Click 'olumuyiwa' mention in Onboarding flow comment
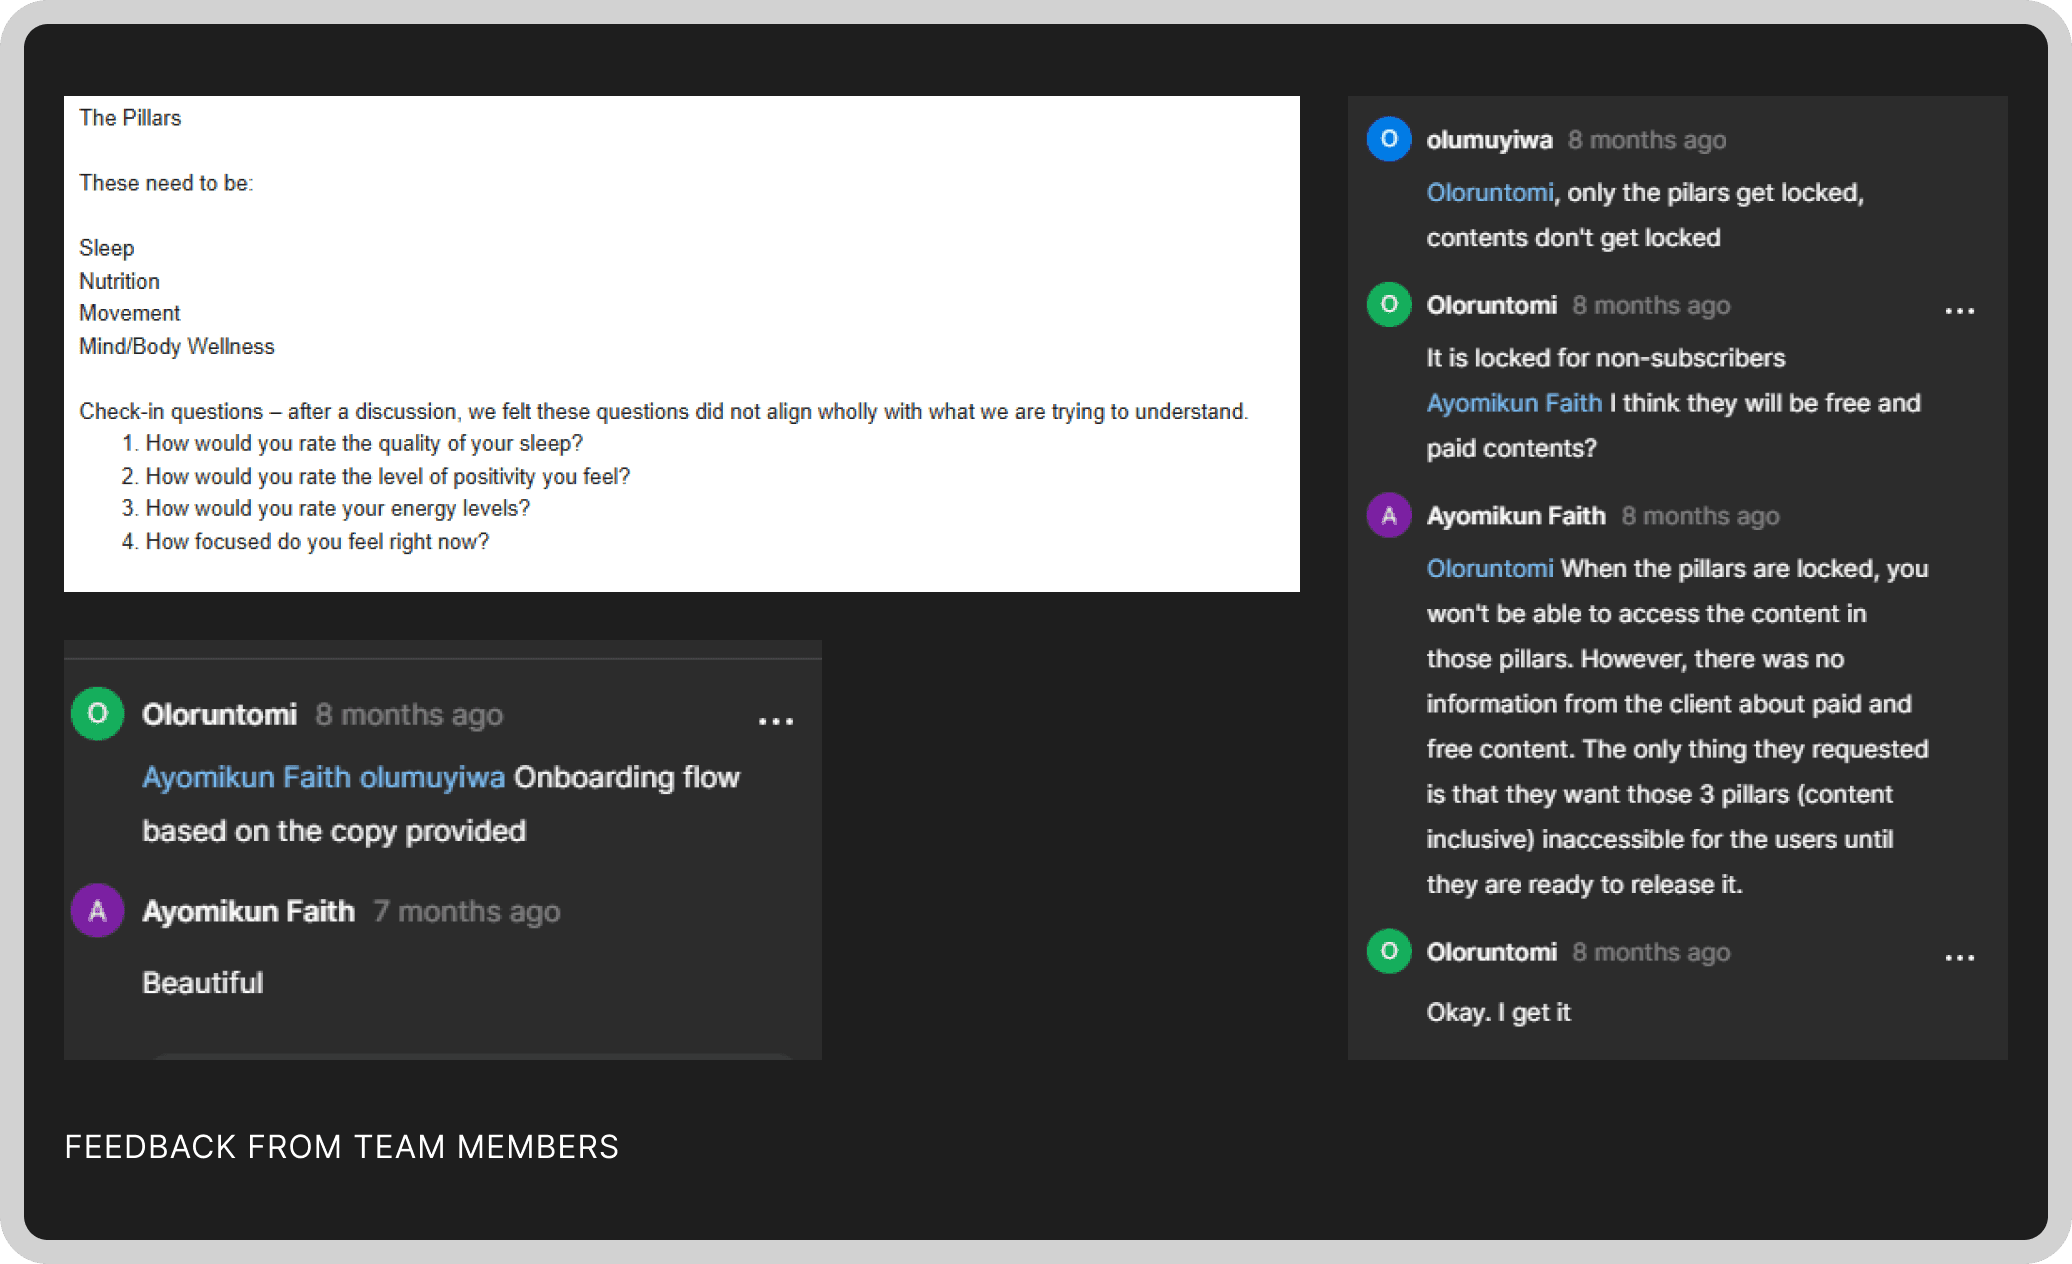Image resolution: width=2072 pixels, height=1264 pixels. click(432, 777)
